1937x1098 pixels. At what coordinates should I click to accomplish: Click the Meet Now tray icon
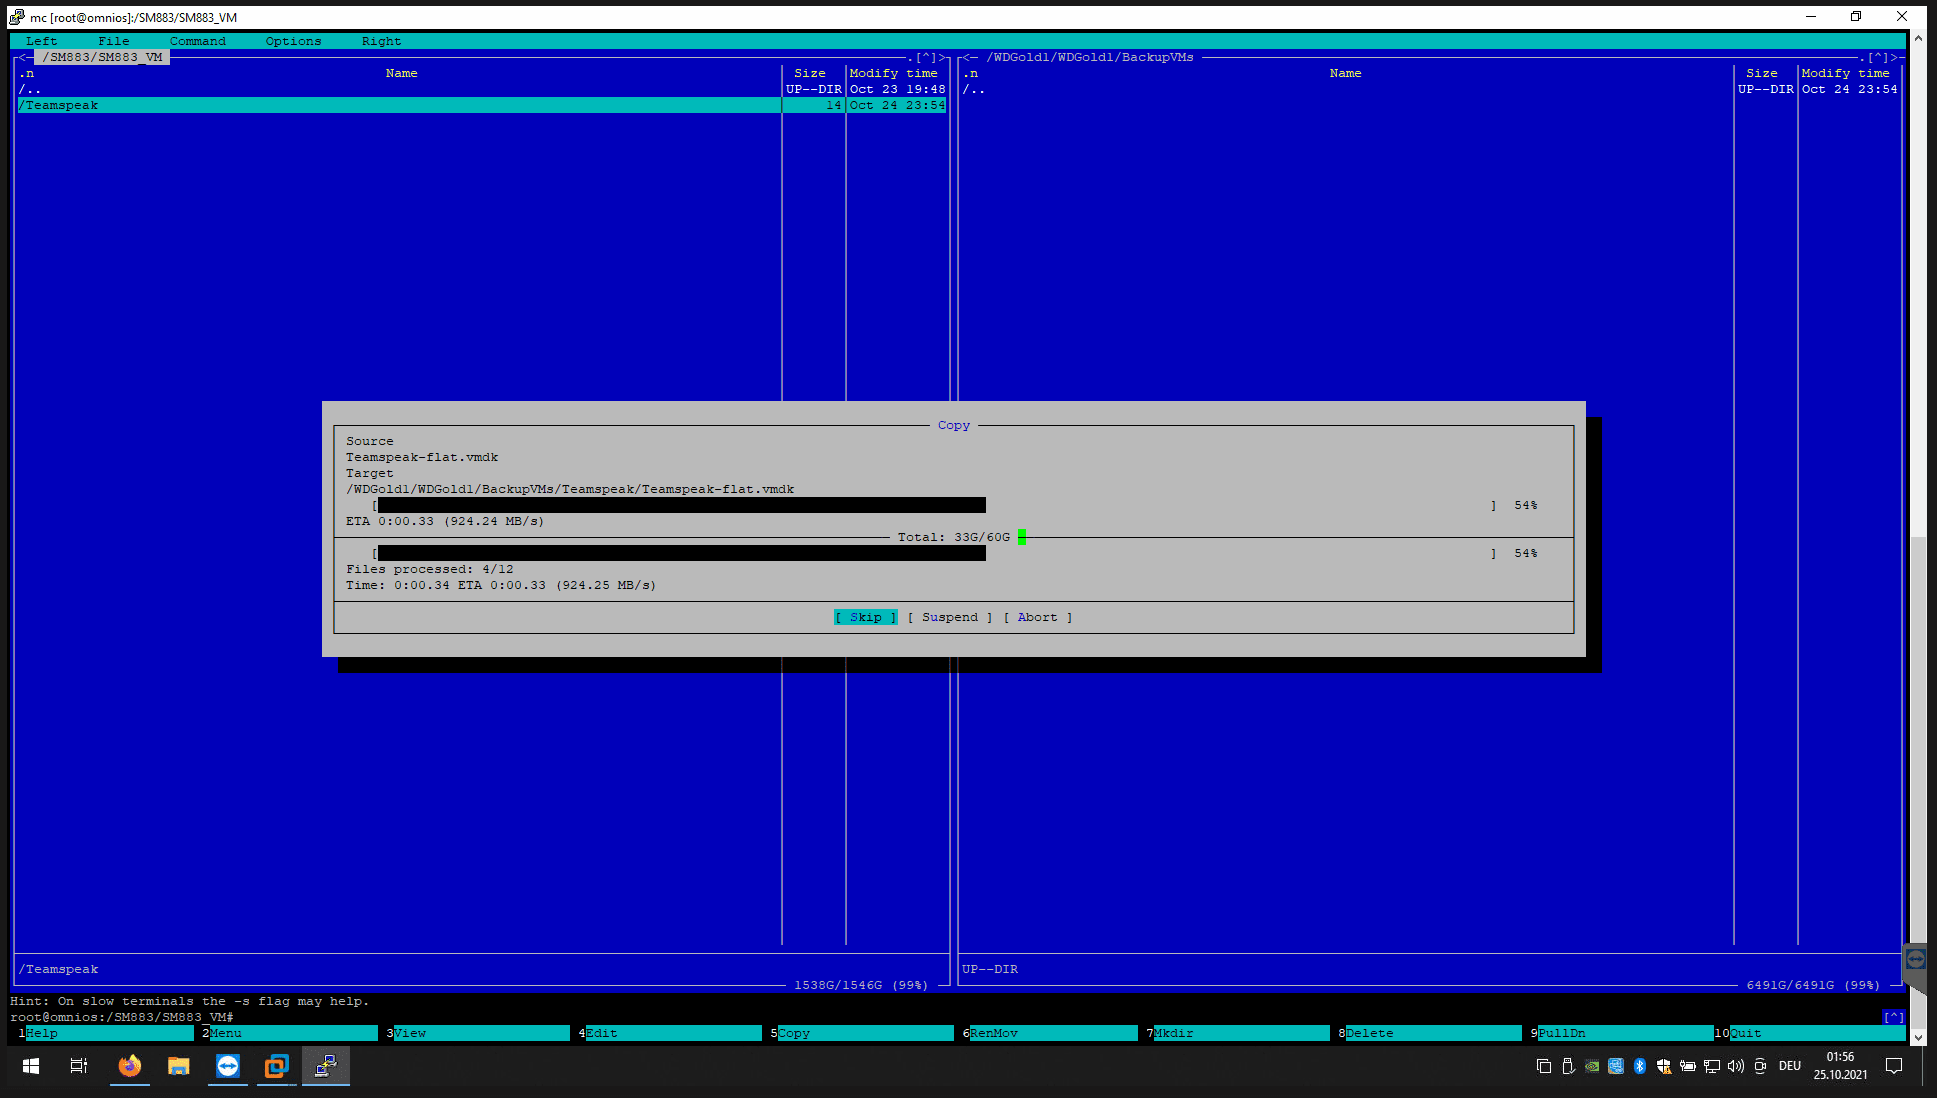pos(1761,1066)
